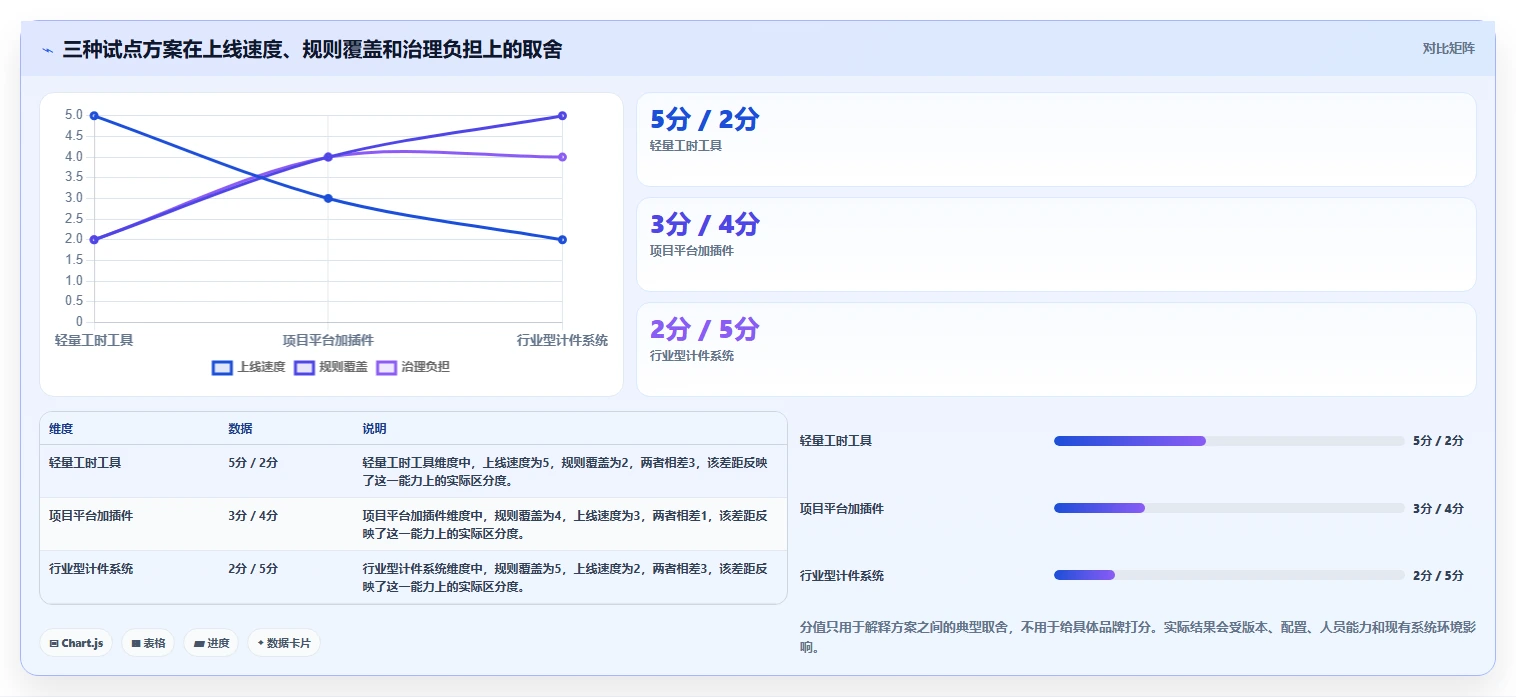Select the 项目平台加插件 cell in the table
Screen dimensions: 1516x697
pos(91,516)
